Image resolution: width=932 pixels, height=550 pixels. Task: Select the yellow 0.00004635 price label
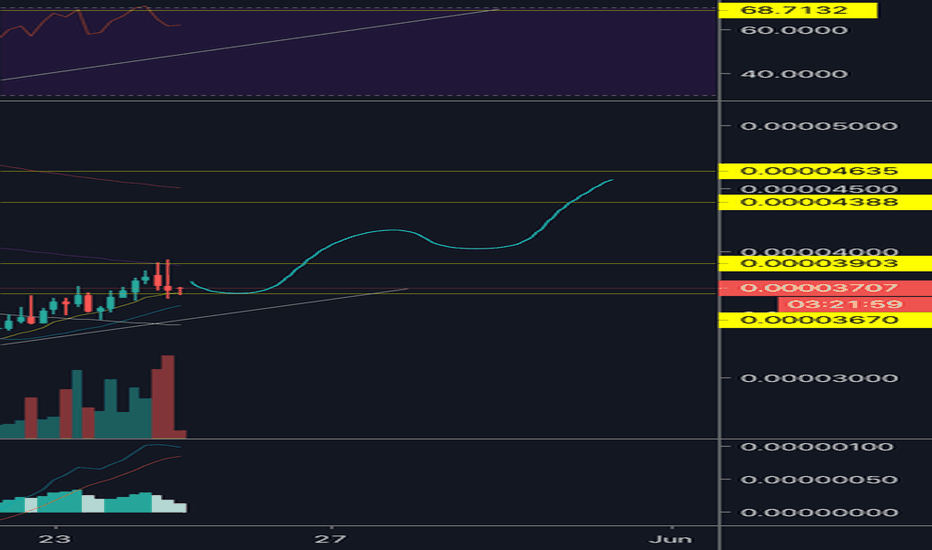click(x=825, y=171)
